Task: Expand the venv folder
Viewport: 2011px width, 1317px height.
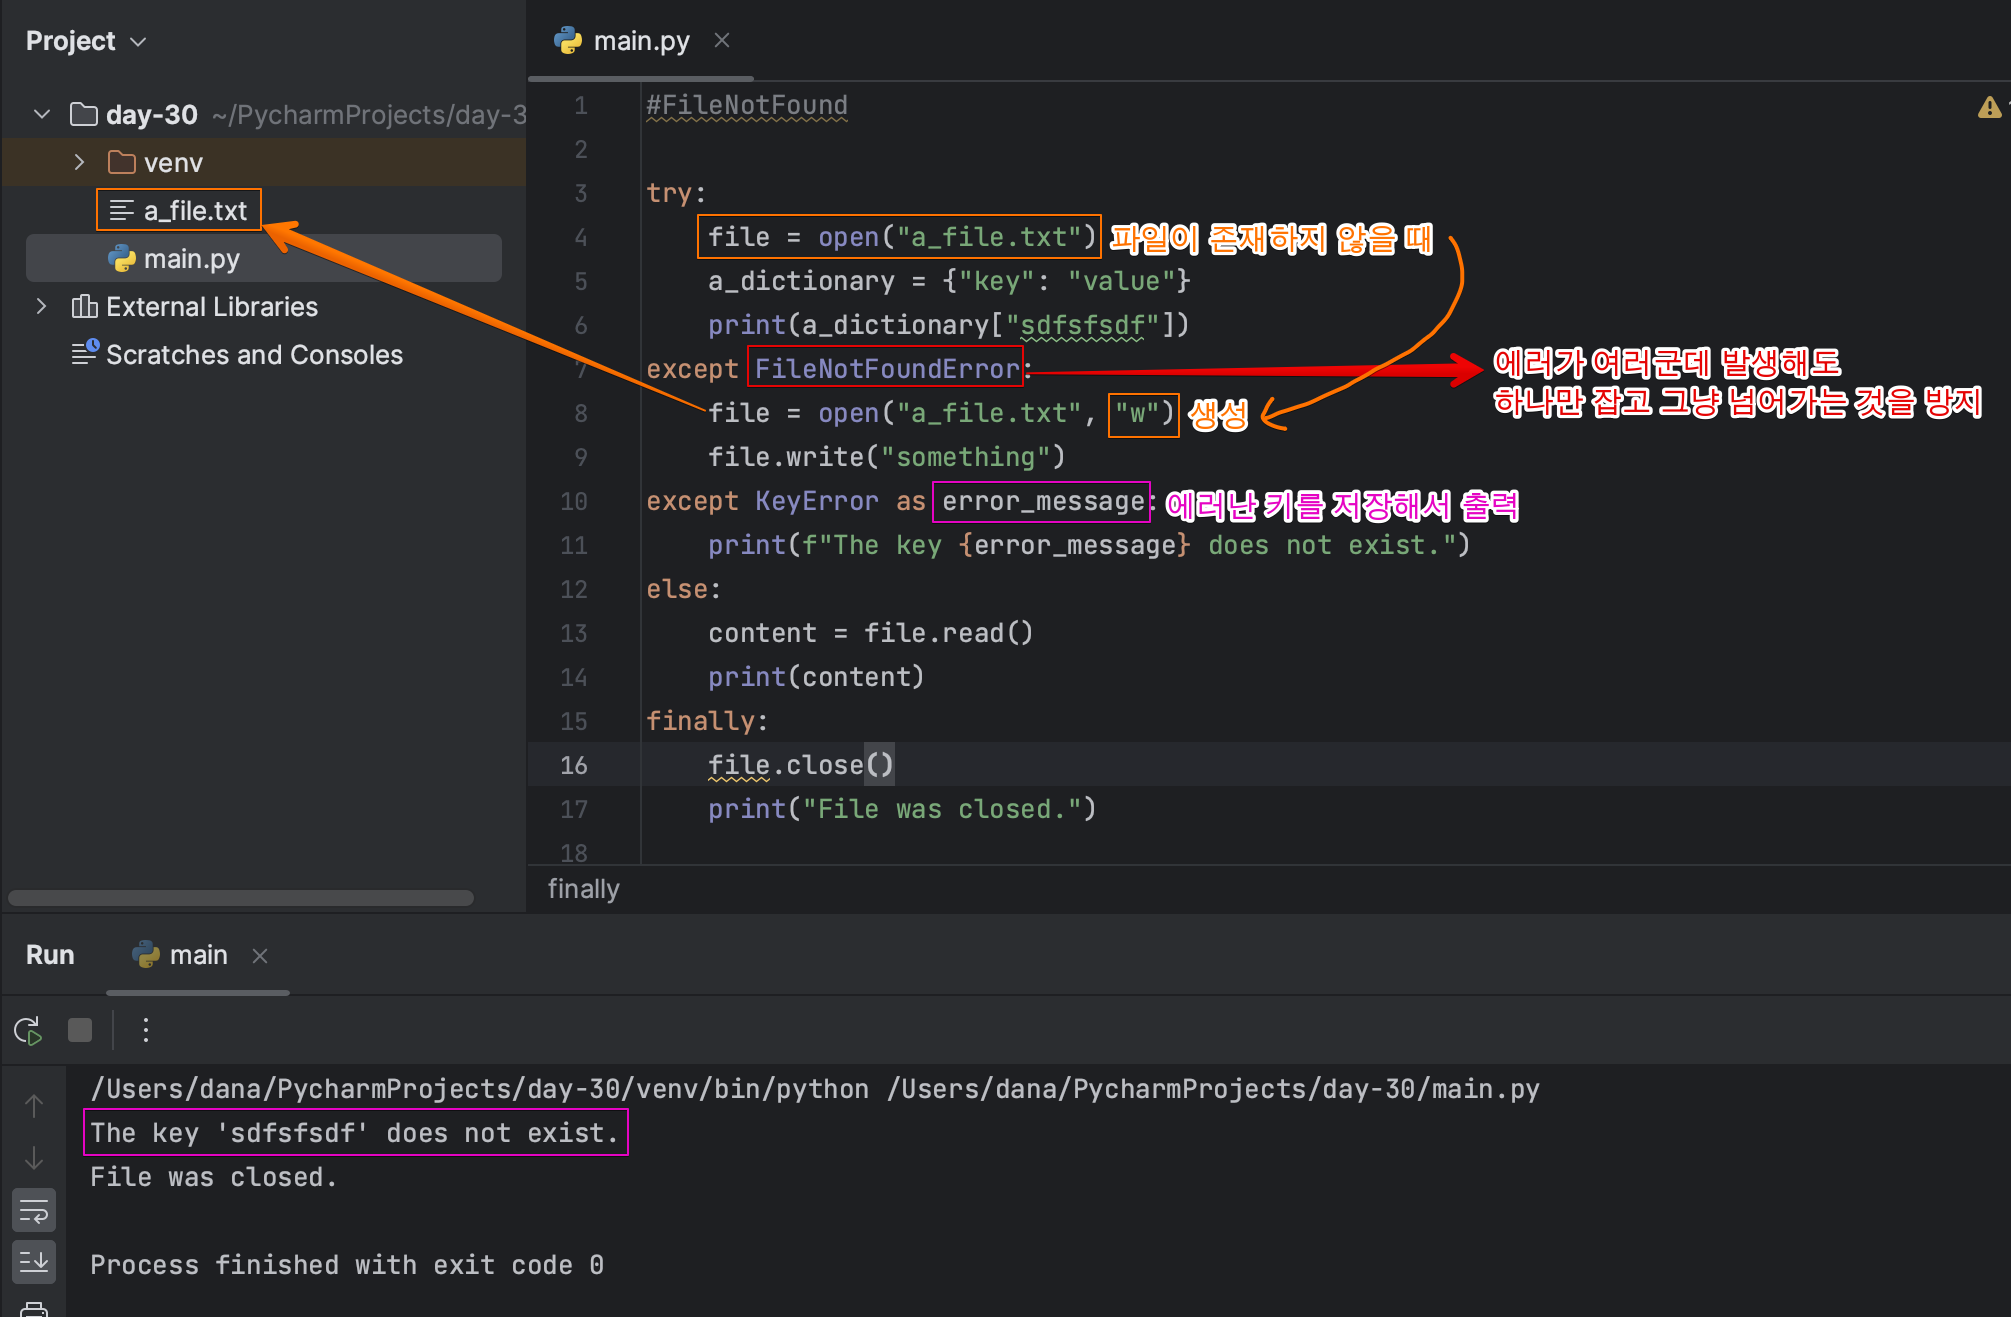Action: pos(80,162)
